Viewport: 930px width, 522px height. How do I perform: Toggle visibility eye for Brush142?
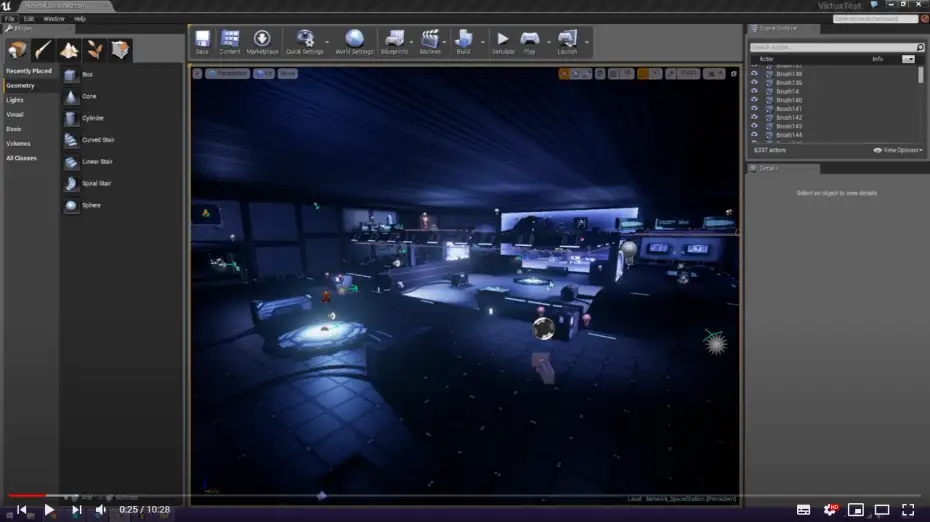pos(754,117)
